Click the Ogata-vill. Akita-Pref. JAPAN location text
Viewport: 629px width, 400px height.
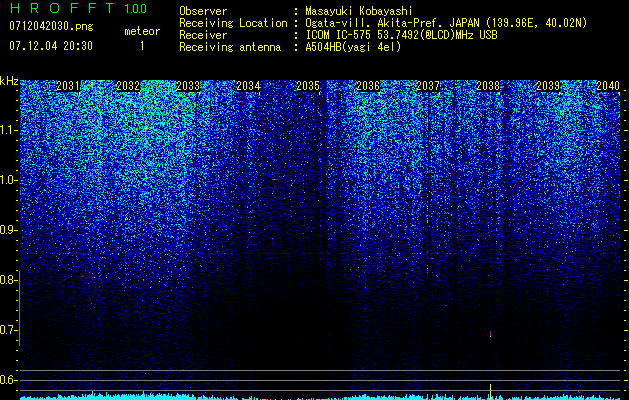(x=446, y=23)
